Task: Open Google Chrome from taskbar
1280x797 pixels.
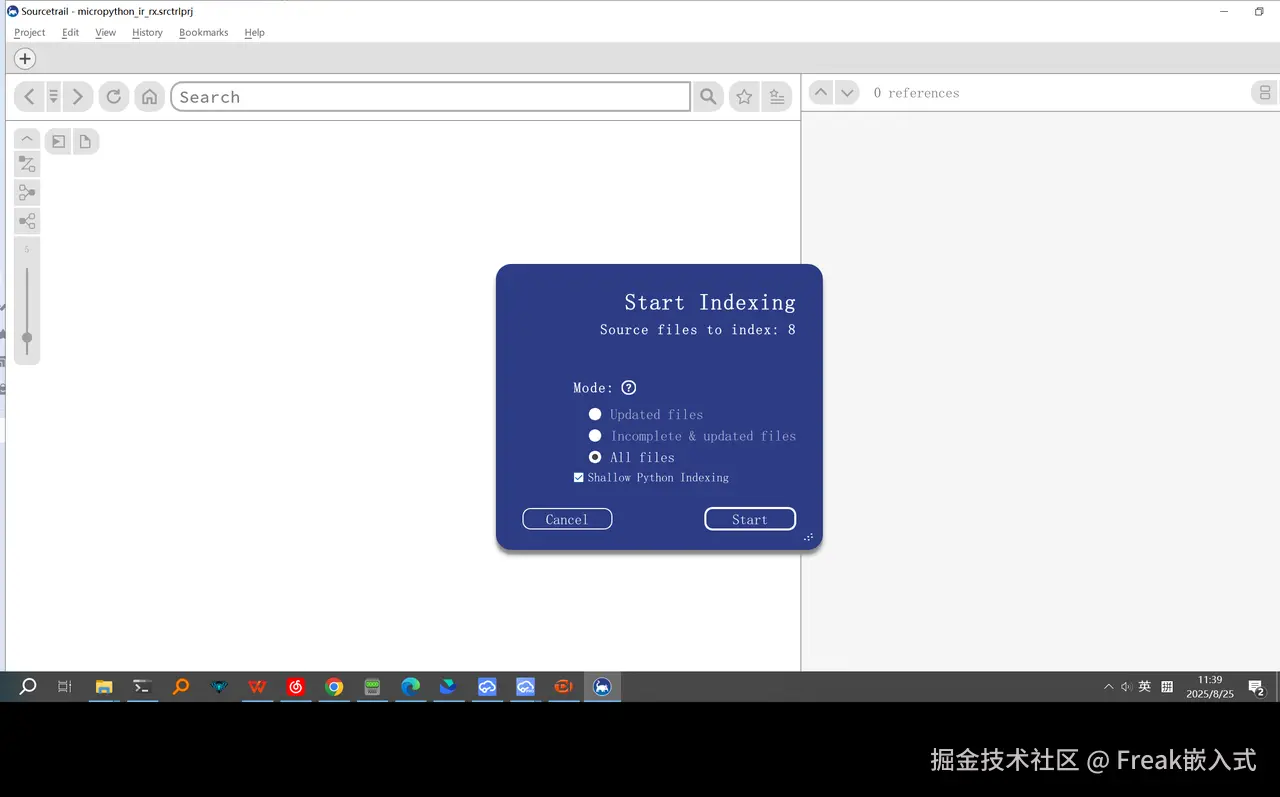Action: click(x=334, y=686)
